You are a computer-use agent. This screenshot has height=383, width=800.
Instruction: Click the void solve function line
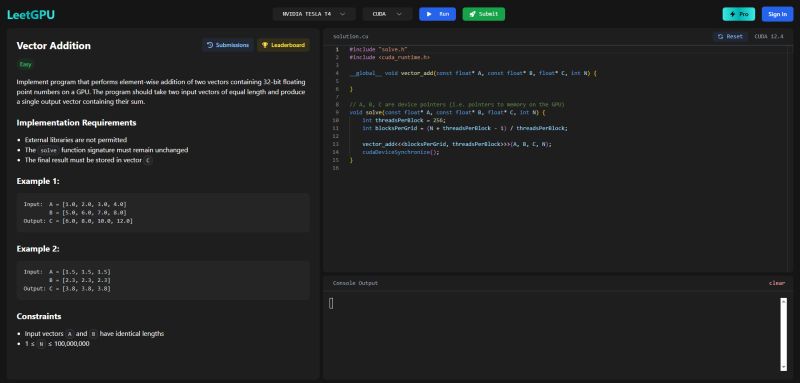point(447,112)
